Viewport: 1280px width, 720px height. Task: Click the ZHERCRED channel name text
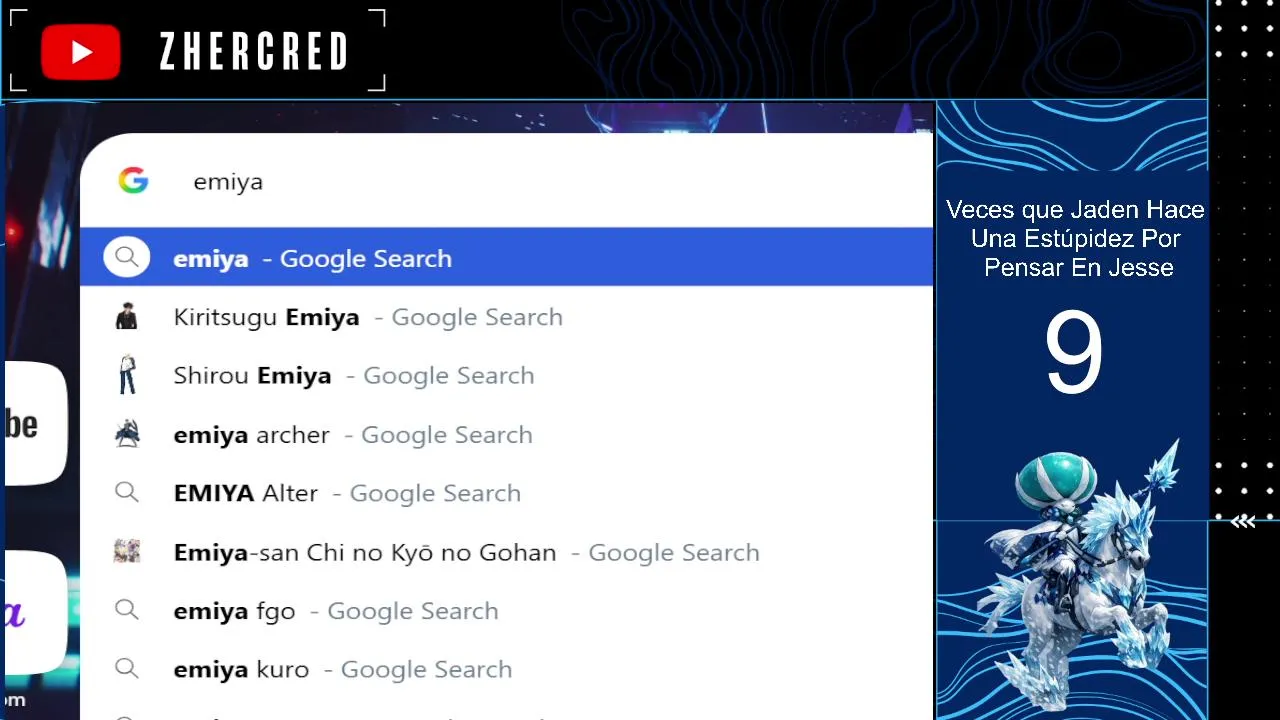254,52
